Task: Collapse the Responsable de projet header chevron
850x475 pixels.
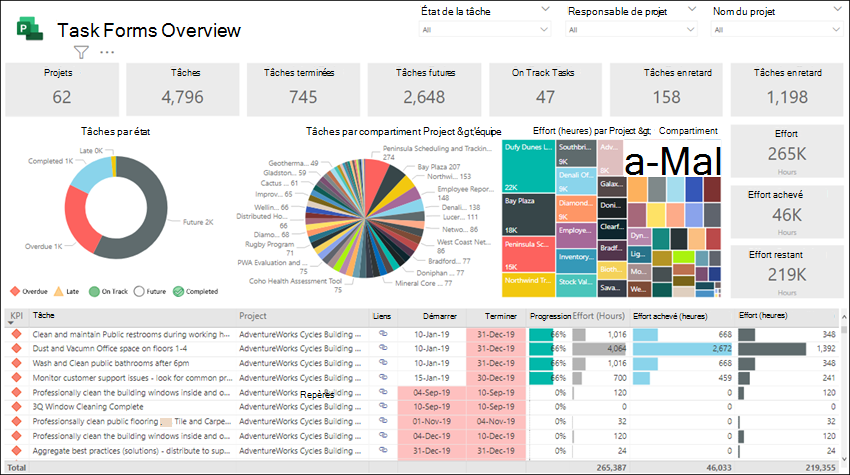Action: [x=692, y=9]
